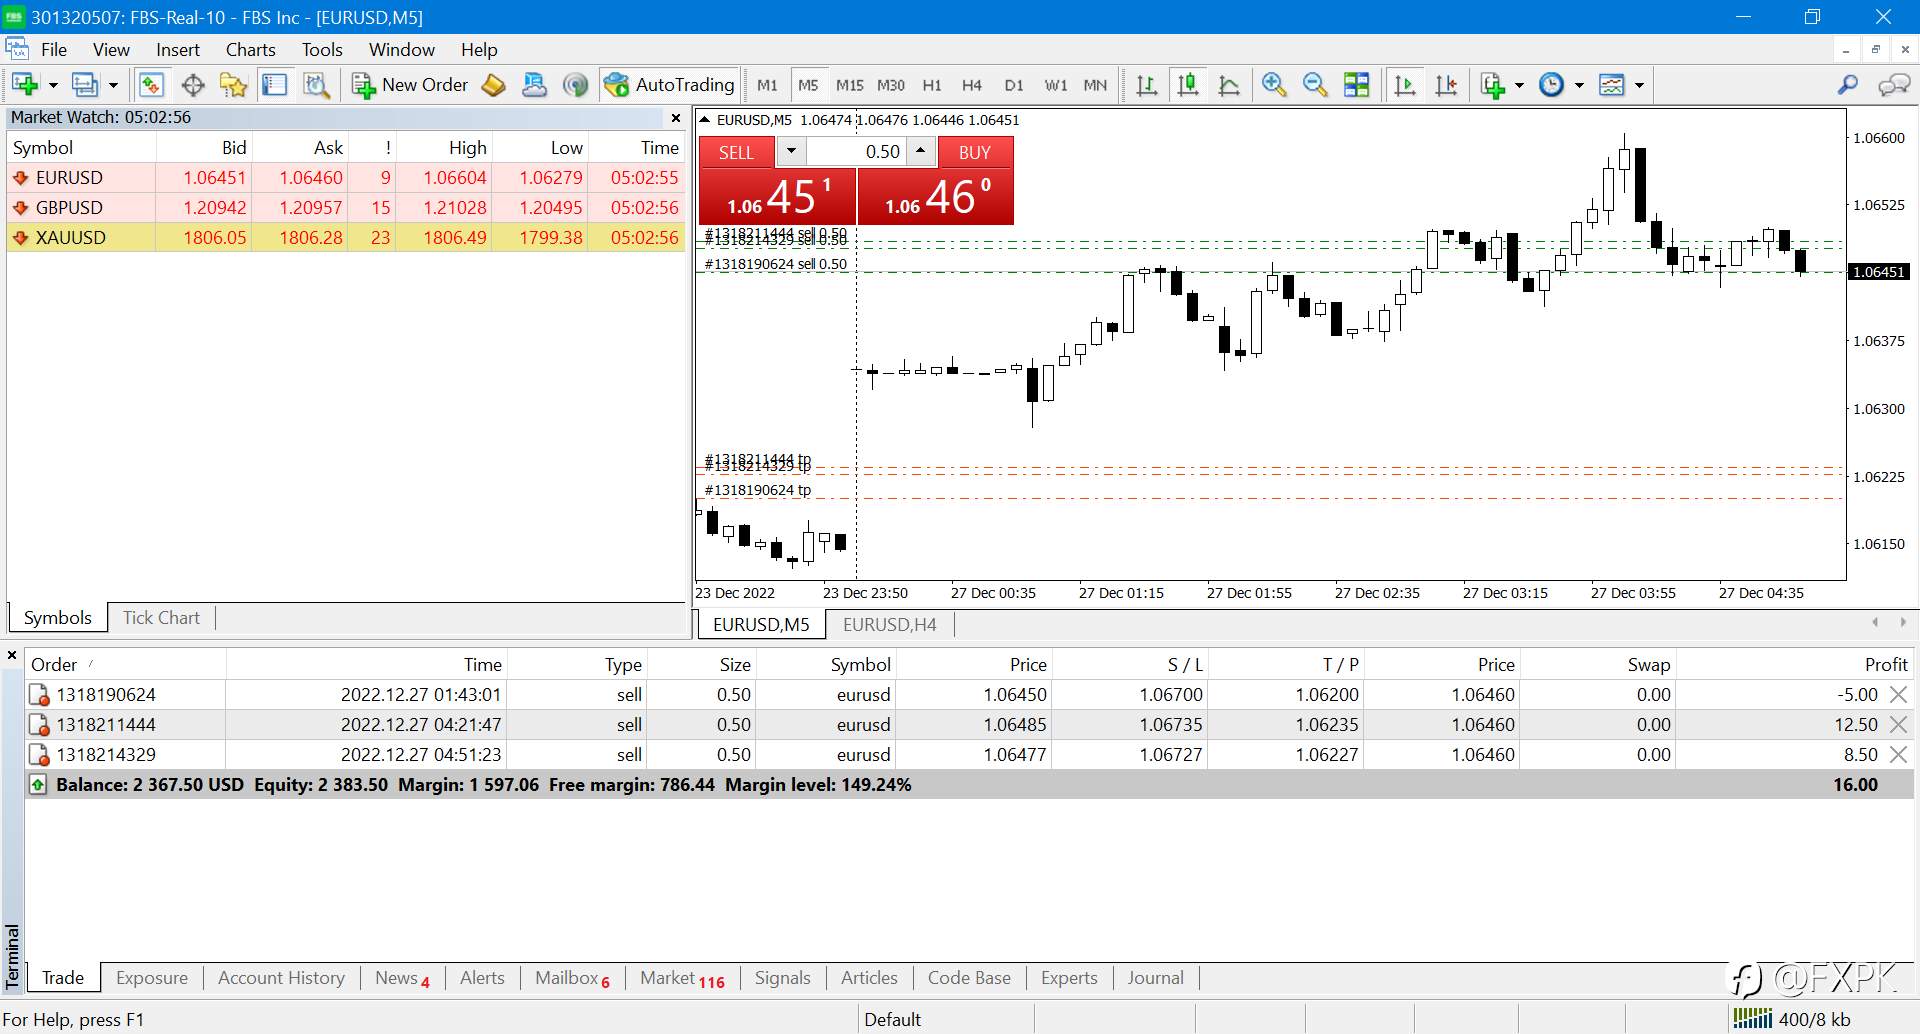The width and height of the screenshot is (1920, 1034).
Task: Click the New Order button
Action: coord(409,85)
